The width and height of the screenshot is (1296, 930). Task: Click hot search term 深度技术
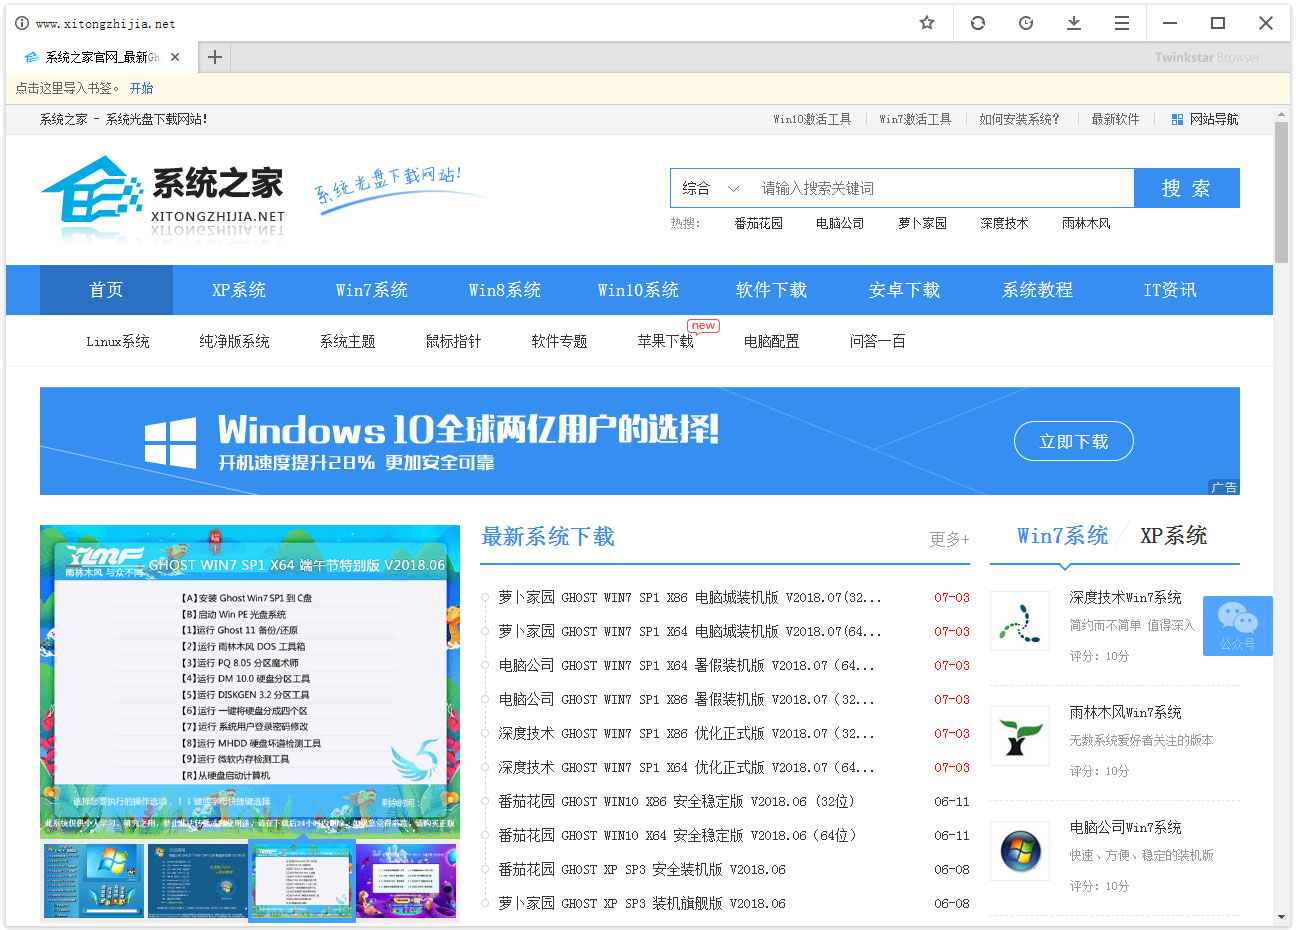(1004, 223)
